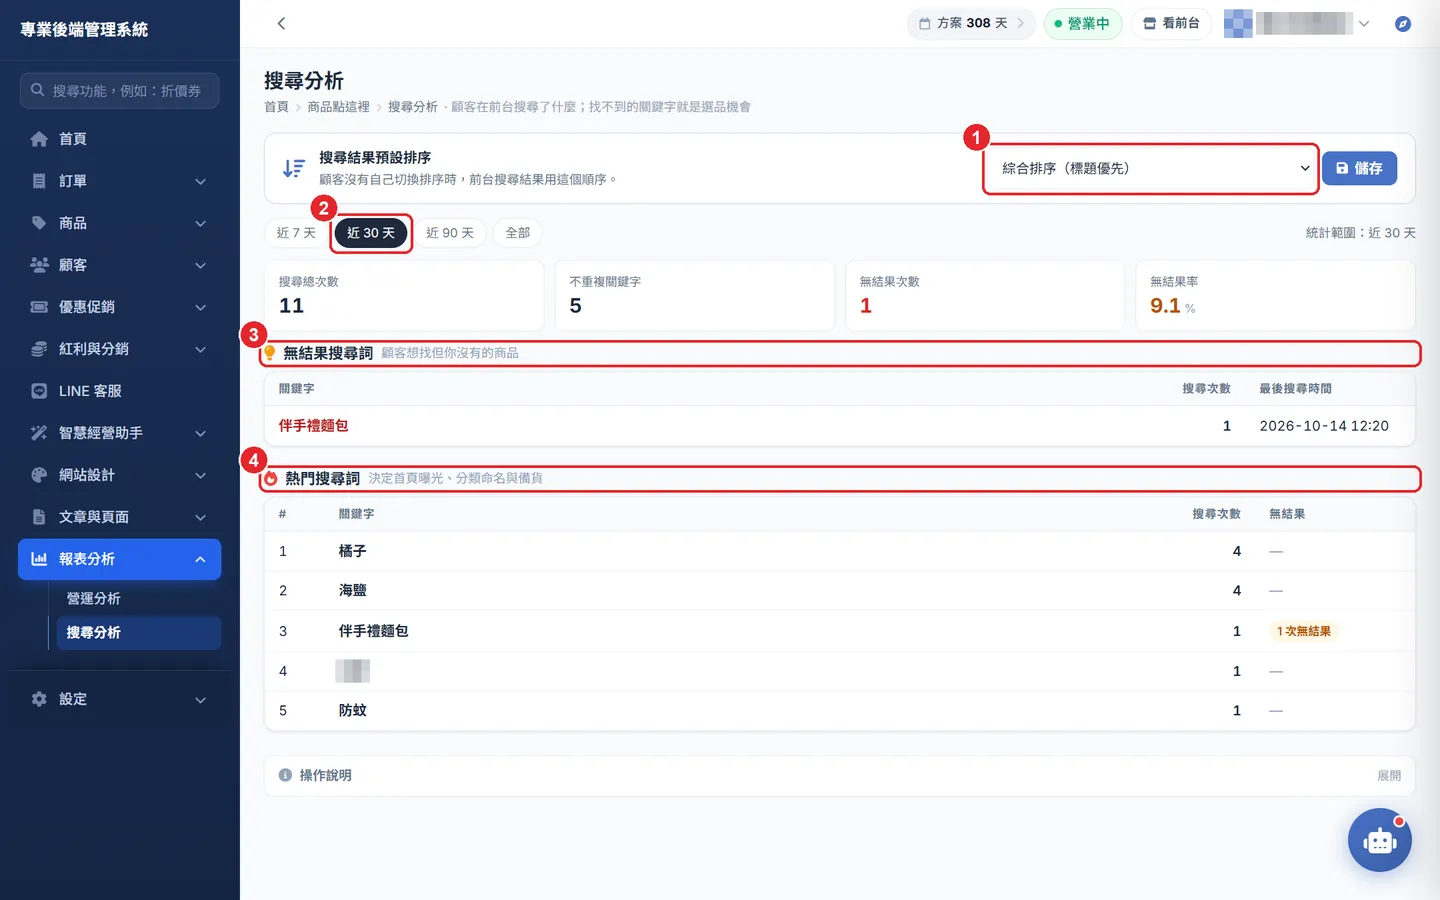The height and width of the screenshot is (900, 1440).
Task: Select the 近 30 天 range tab
Action: (x=371, y=233)
